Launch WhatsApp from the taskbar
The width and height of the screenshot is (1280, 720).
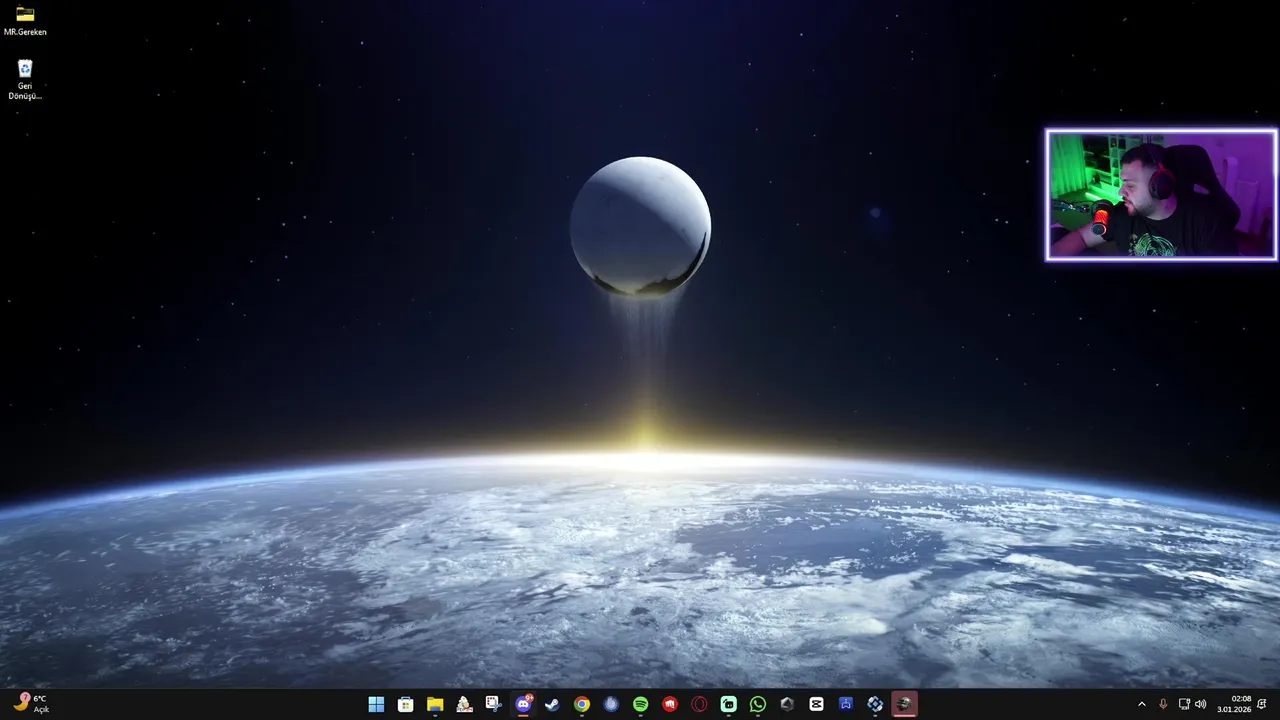[758, 704]
